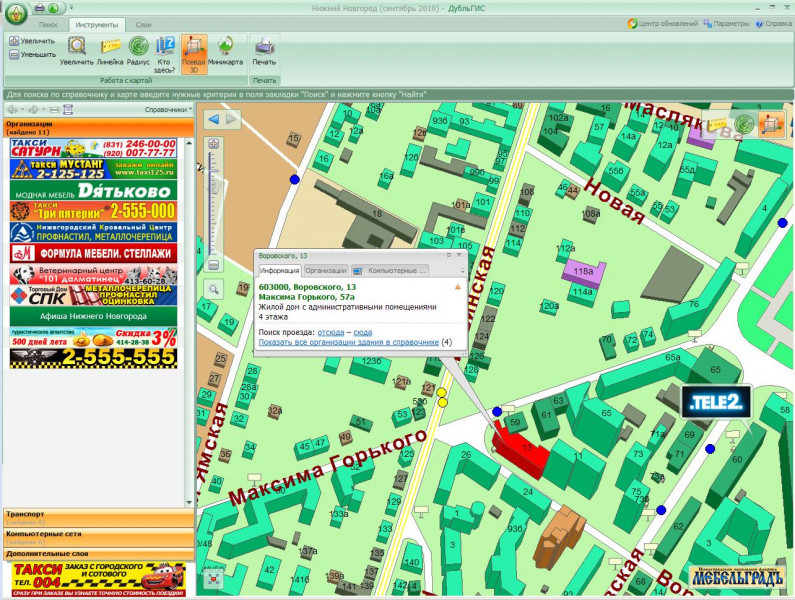Screen dimensions: 795x600
Task: Open Афиша Нижнего Новгорода entry
Action: coord(93,316)
